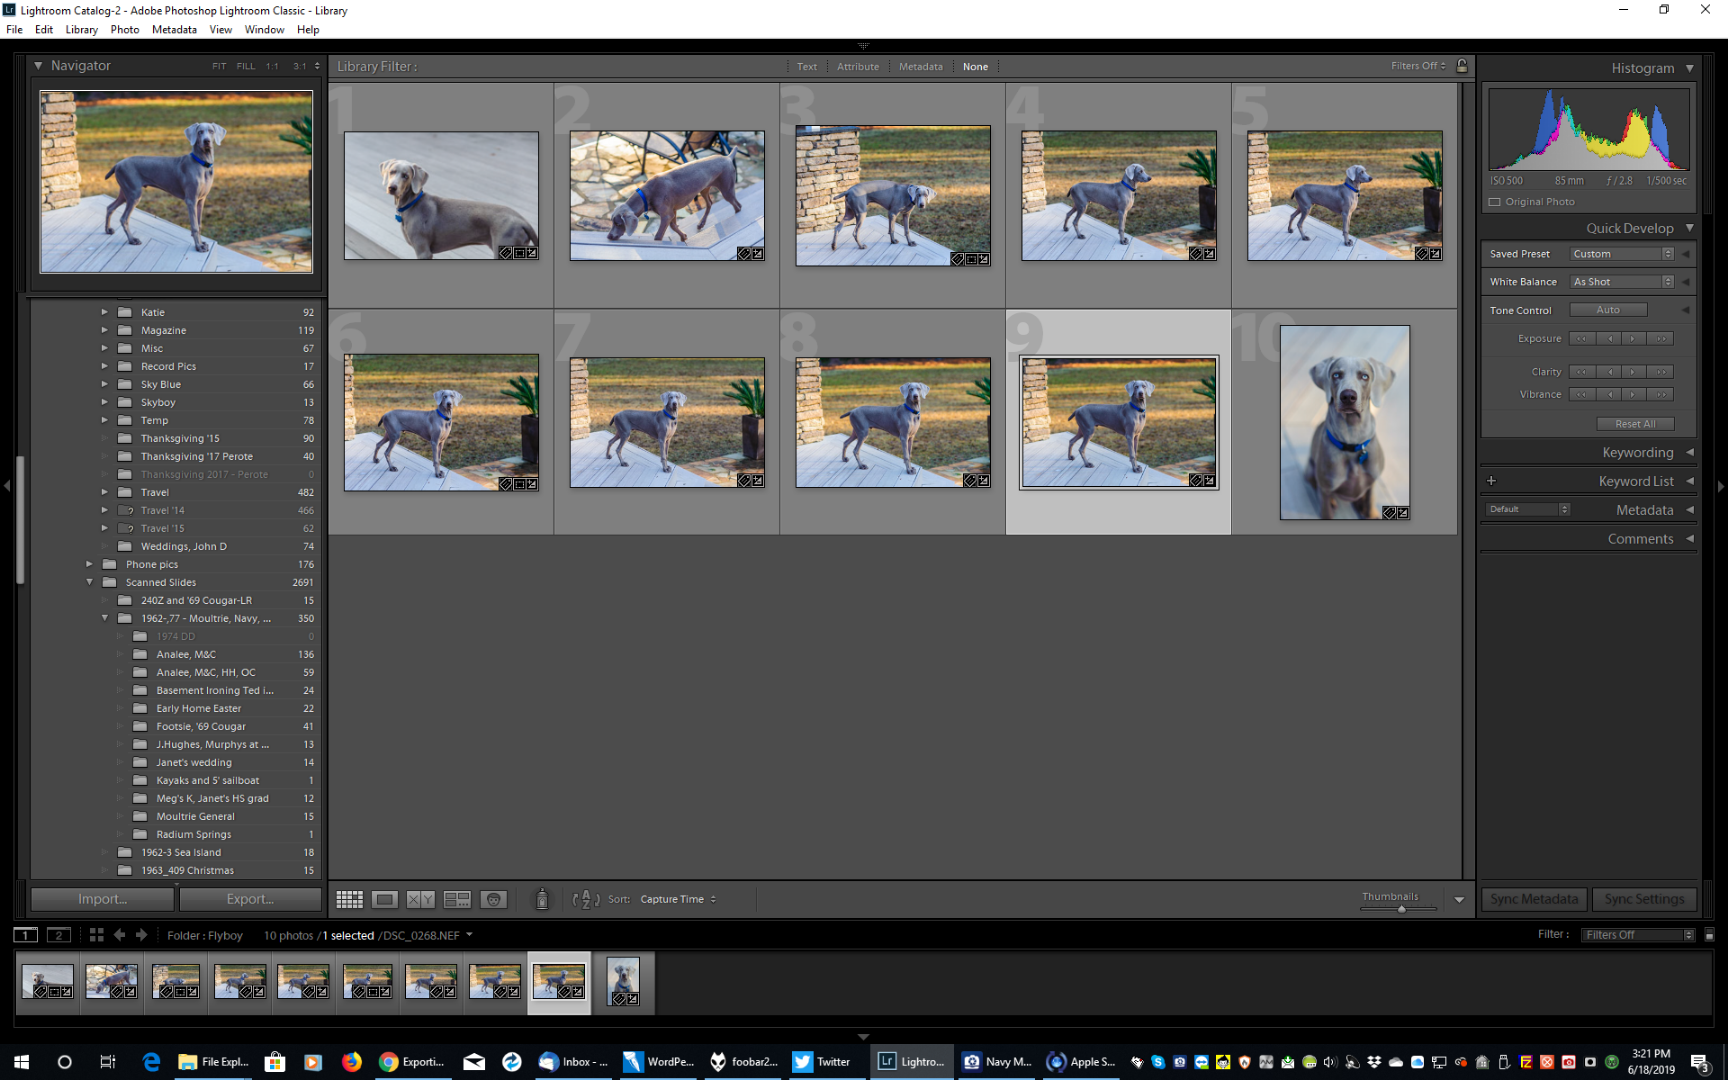Expand the Katie folder
Screen dimensions: 1728x1080
[x=104, y=312]
